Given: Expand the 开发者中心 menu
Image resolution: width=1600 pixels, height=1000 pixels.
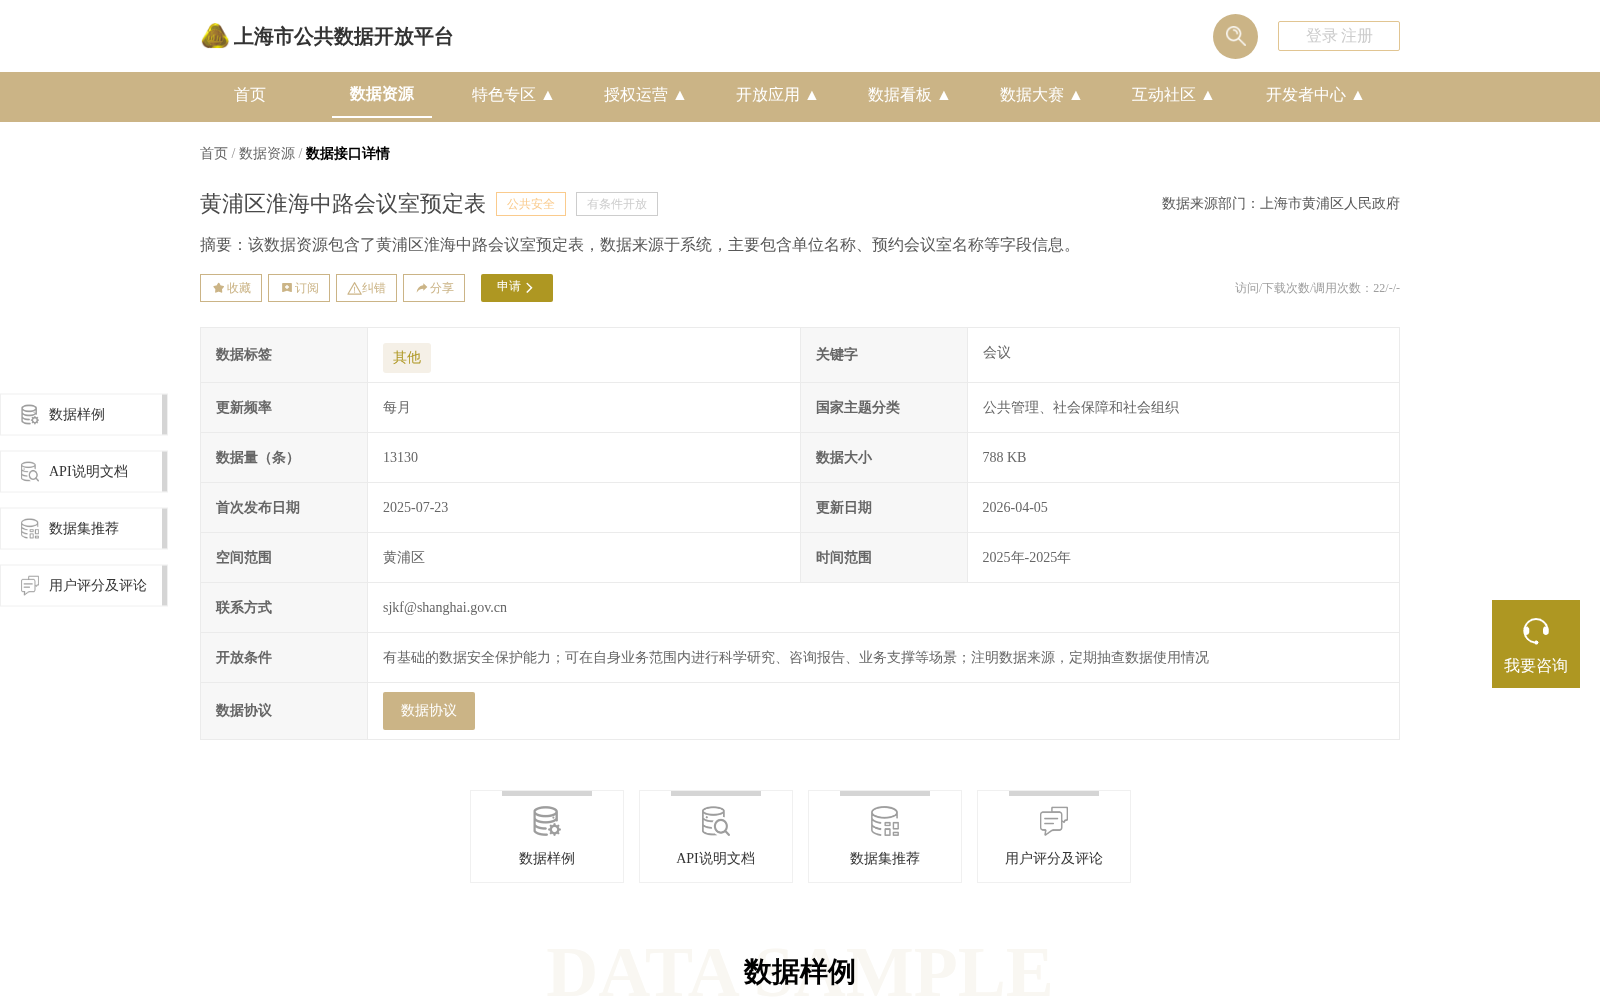Looking at the screenshot, I should pos(1315,95).
